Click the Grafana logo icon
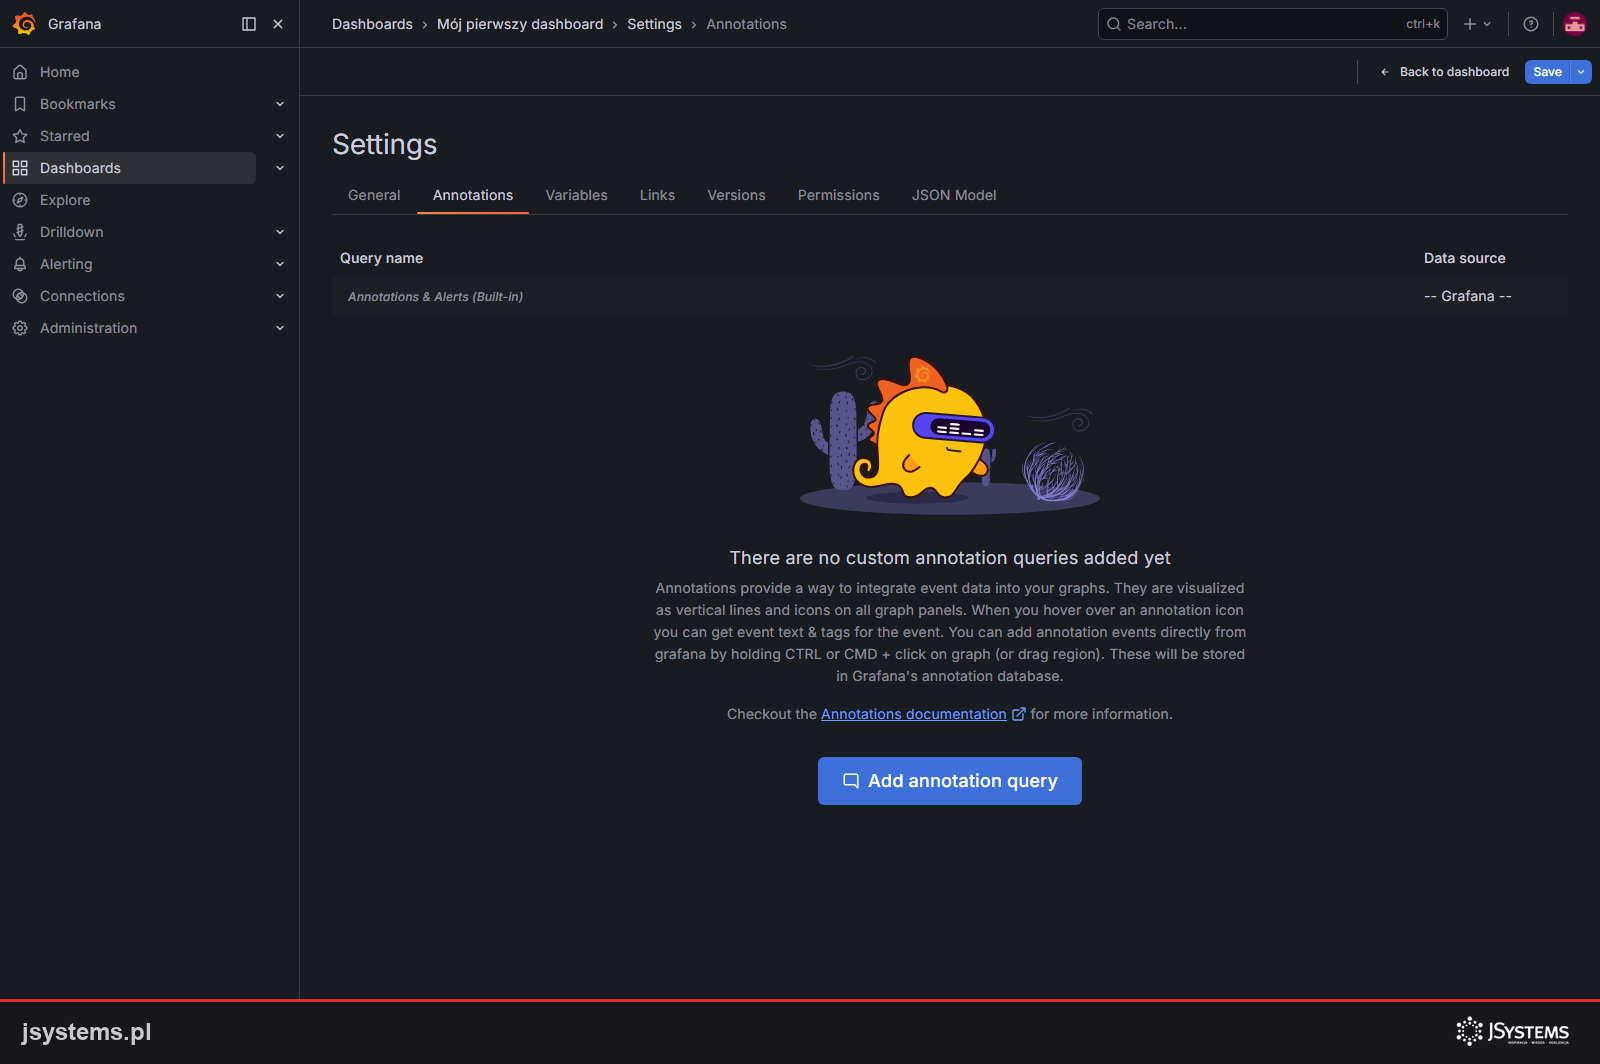Viewport: 1600px width, 1064px height. 24,24
